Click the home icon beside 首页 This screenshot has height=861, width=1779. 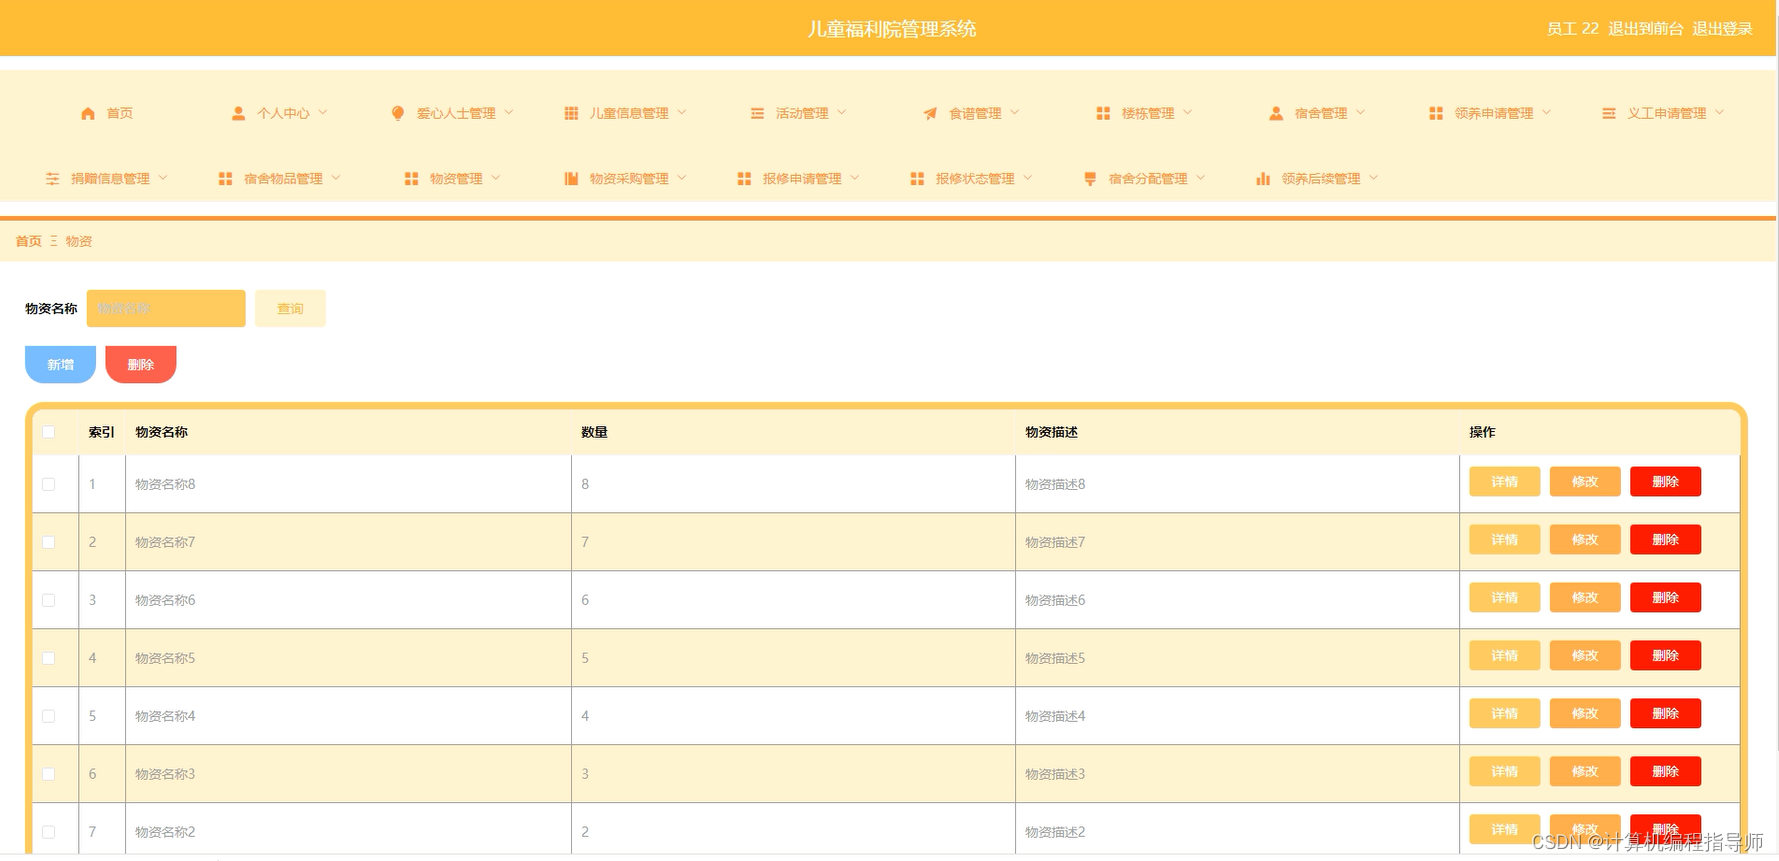coord(88,113)
